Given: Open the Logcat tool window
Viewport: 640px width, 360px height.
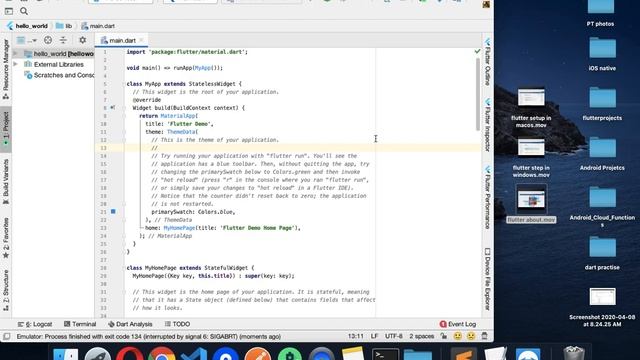Looking at the screenshot, I should pos(35,324).
